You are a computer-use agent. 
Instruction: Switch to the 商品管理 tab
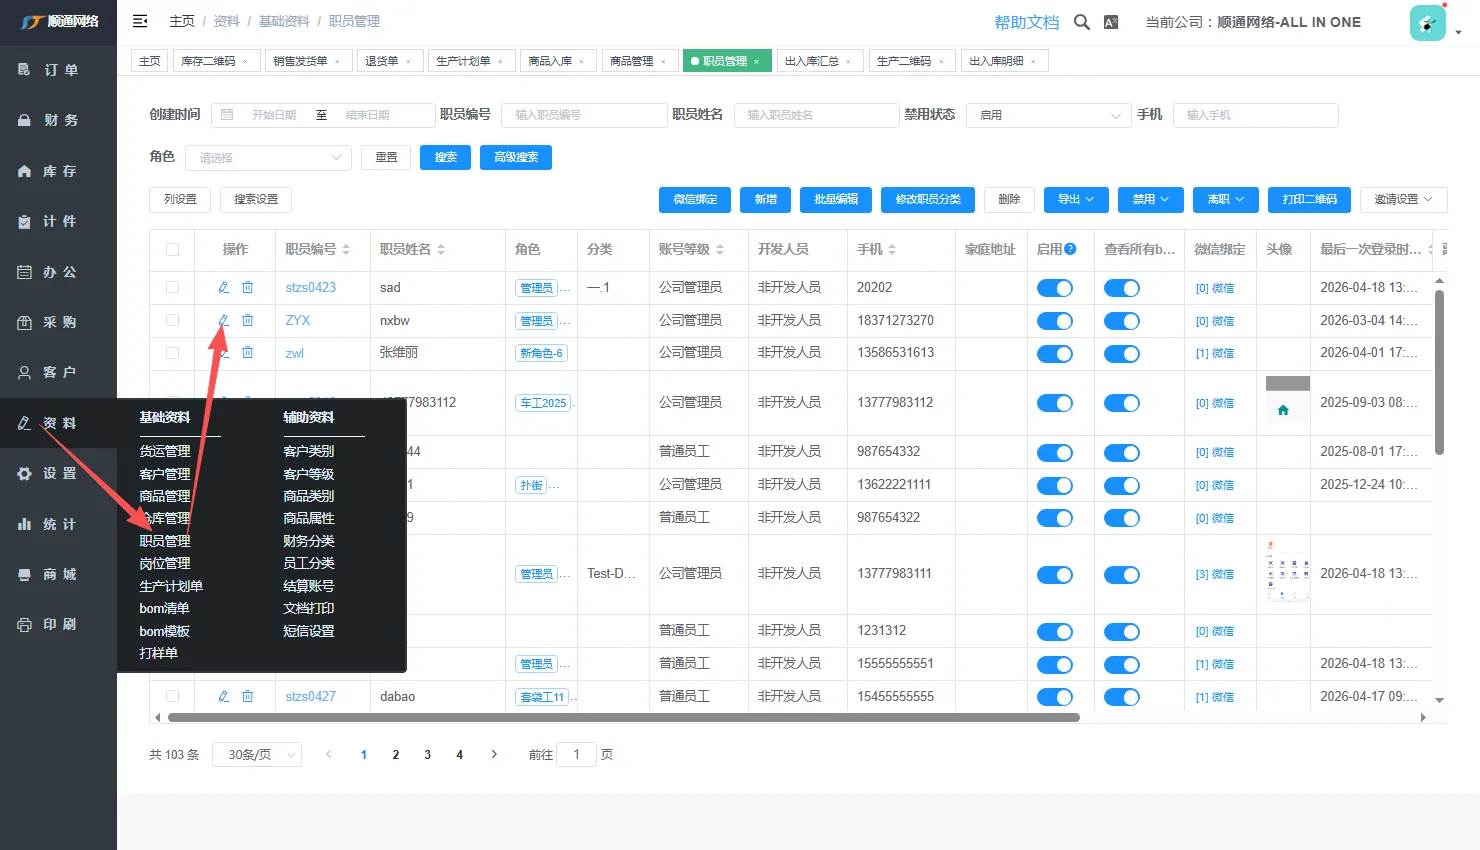[632, 61]
